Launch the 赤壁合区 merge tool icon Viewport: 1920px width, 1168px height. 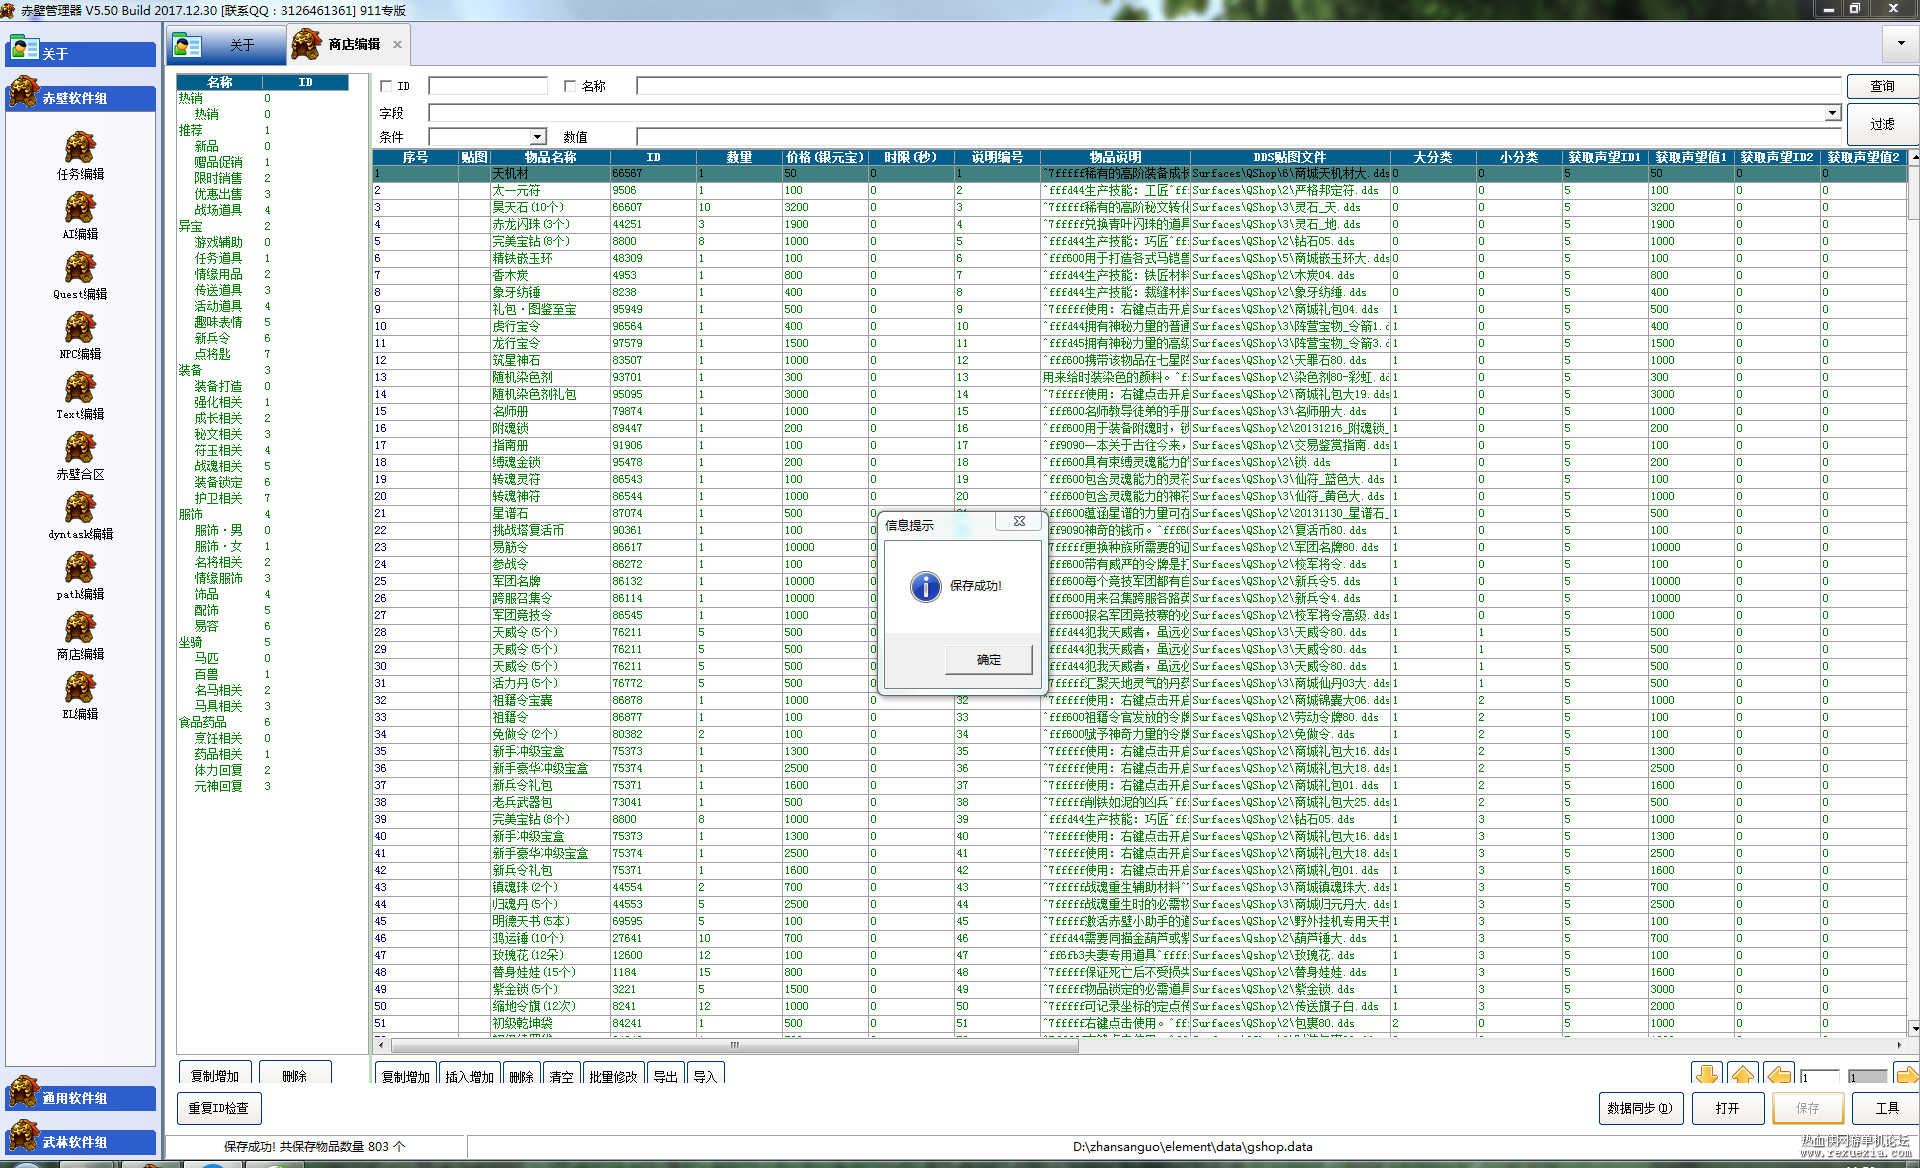click(x=80, y=448)
